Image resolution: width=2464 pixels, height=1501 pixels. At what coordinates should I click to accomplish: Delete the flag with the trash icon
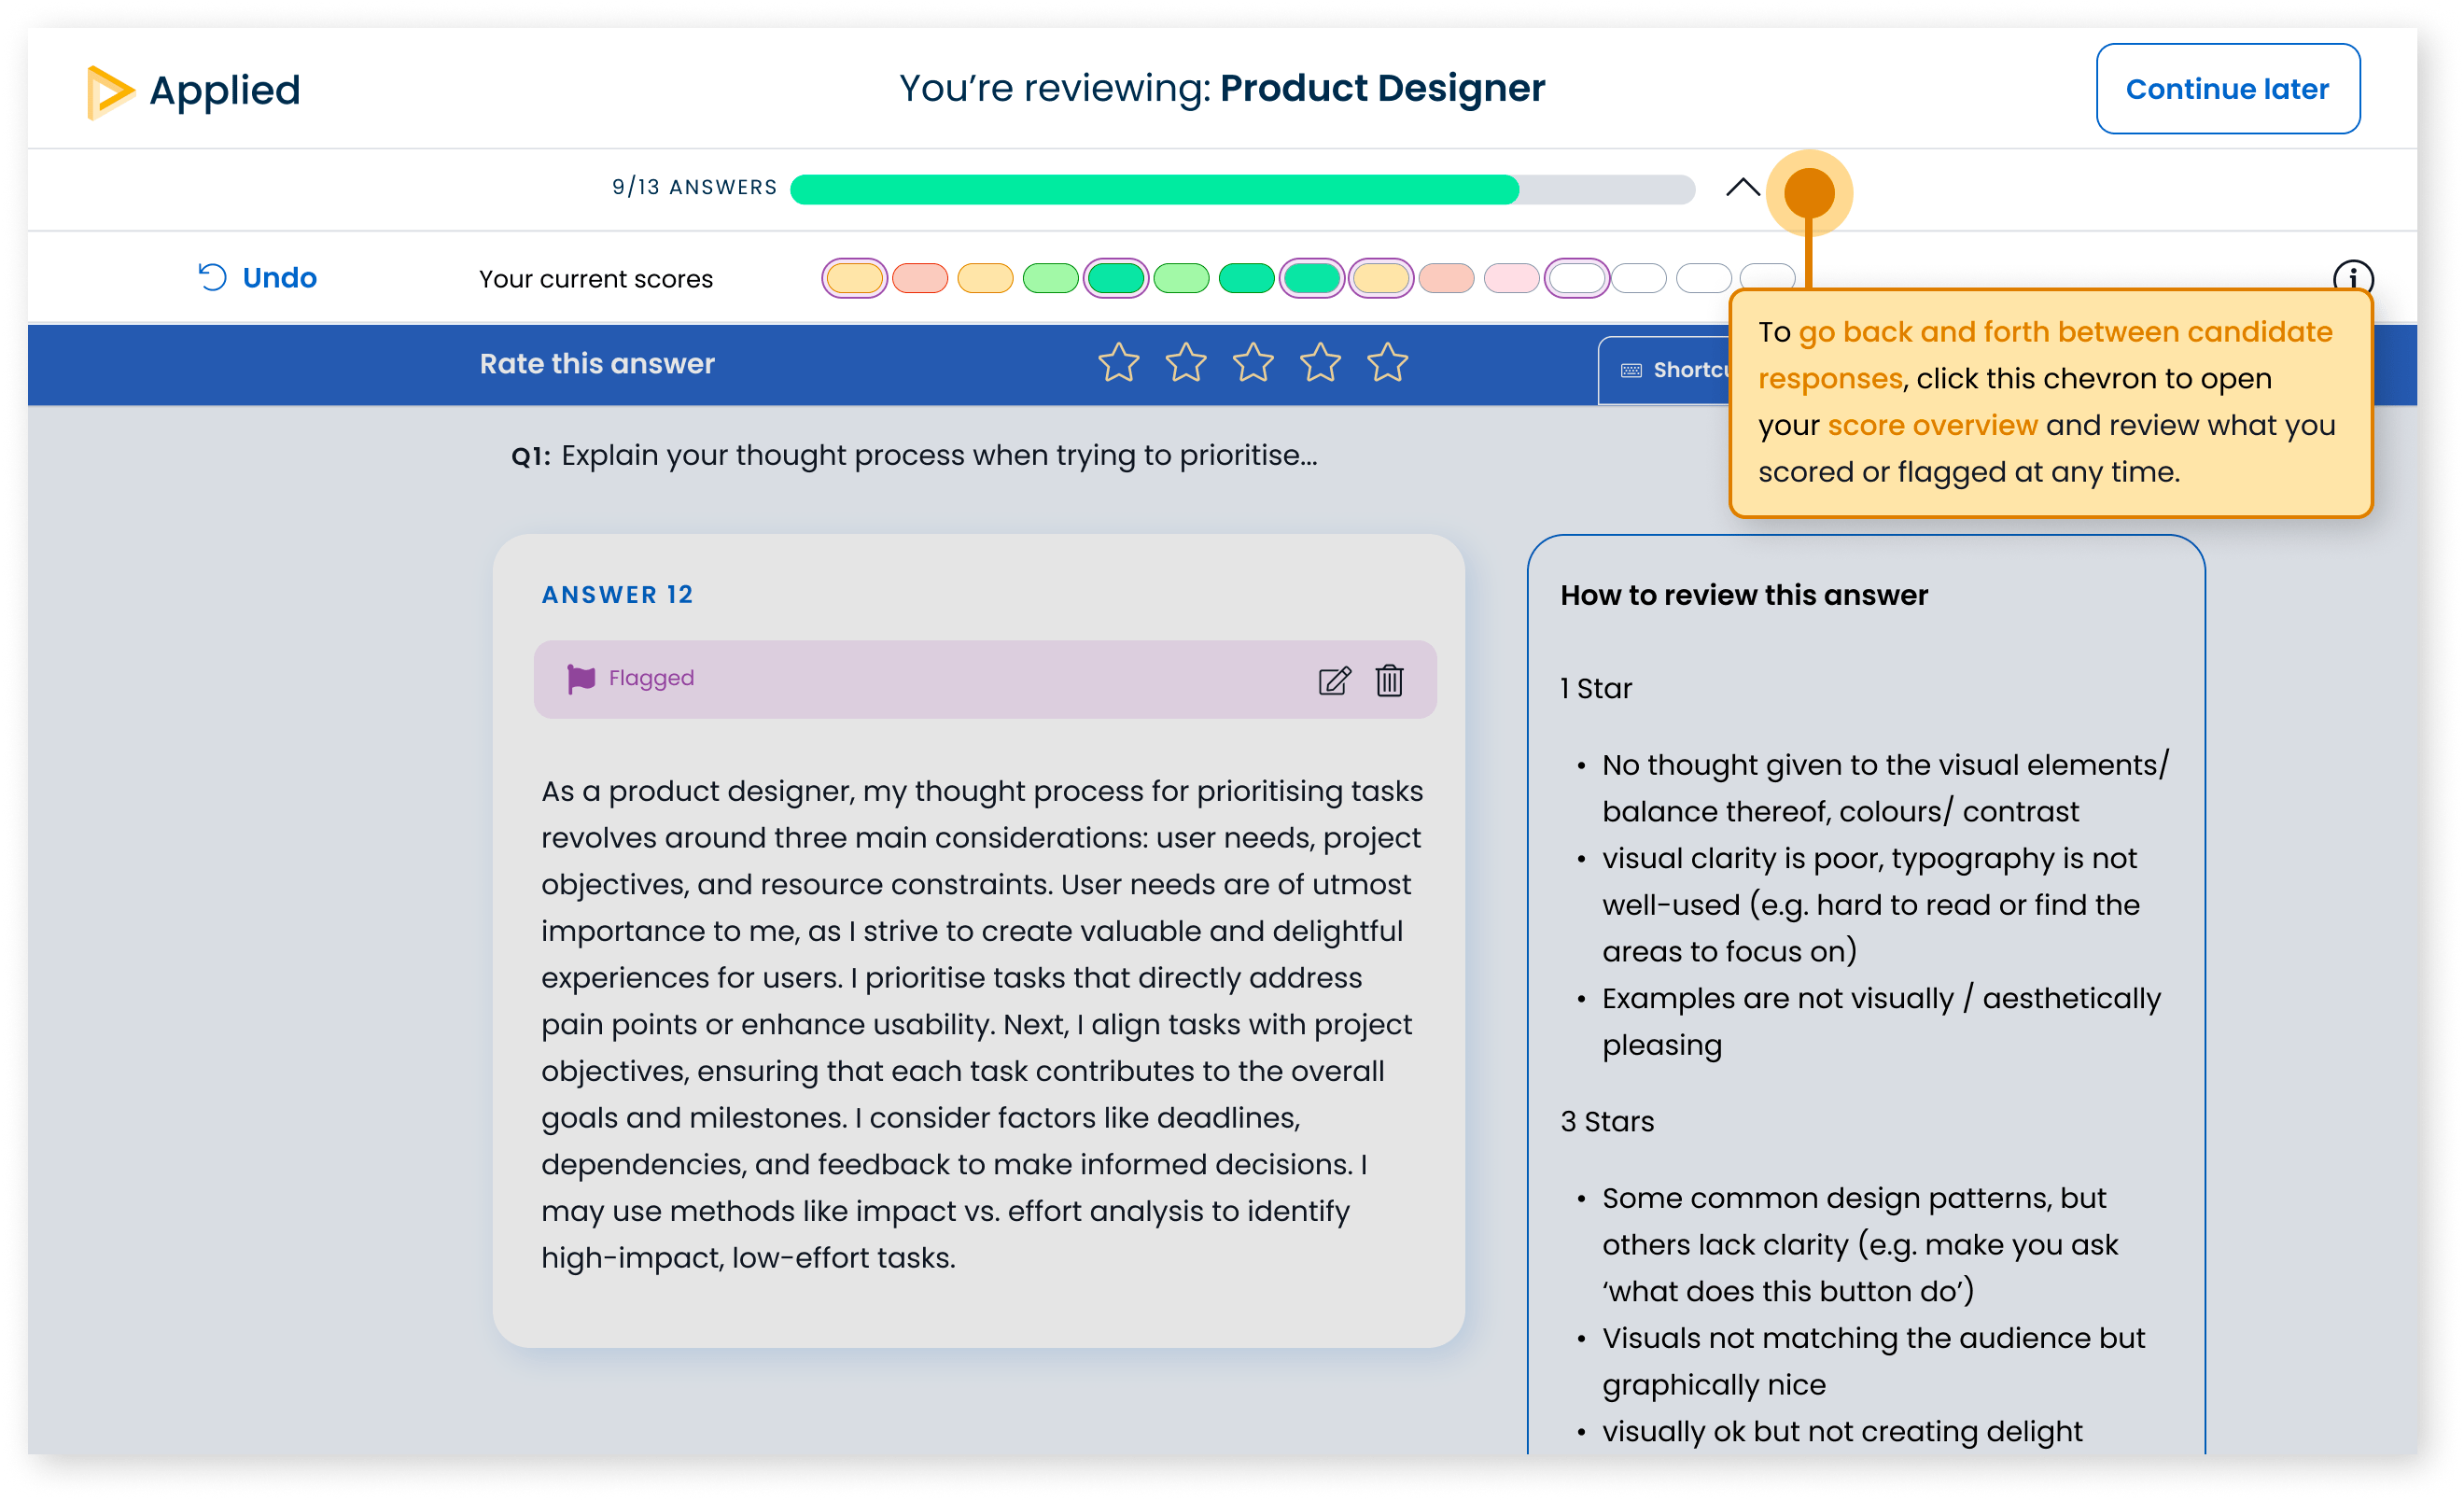coord(1390,681)
